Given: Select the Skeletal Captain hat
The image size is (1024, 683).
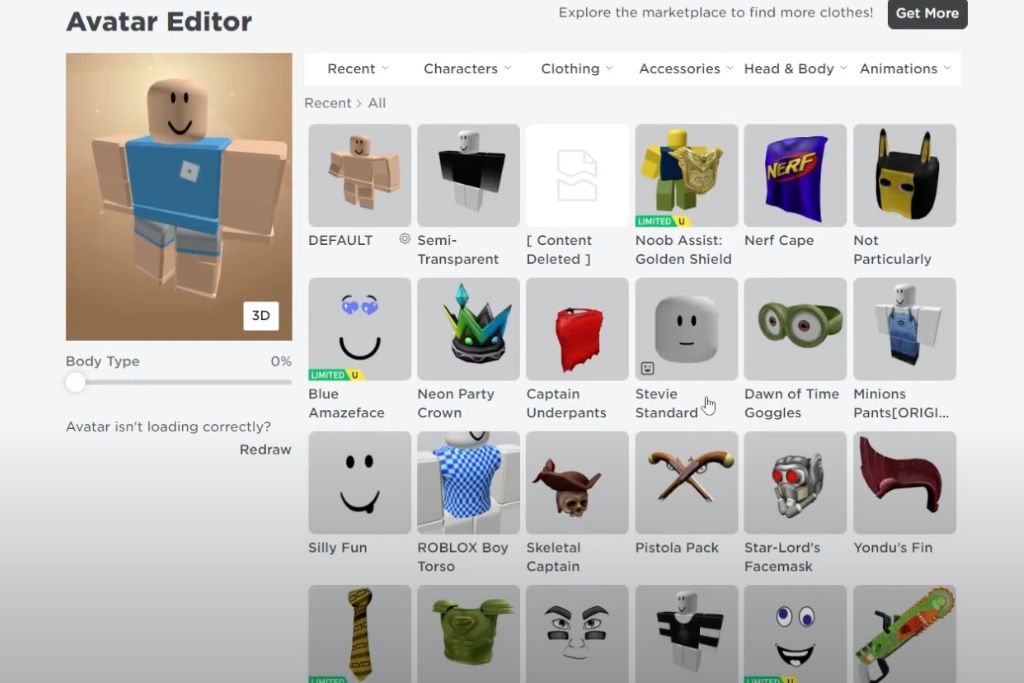Looking at the screenshot, I should 577,483.
